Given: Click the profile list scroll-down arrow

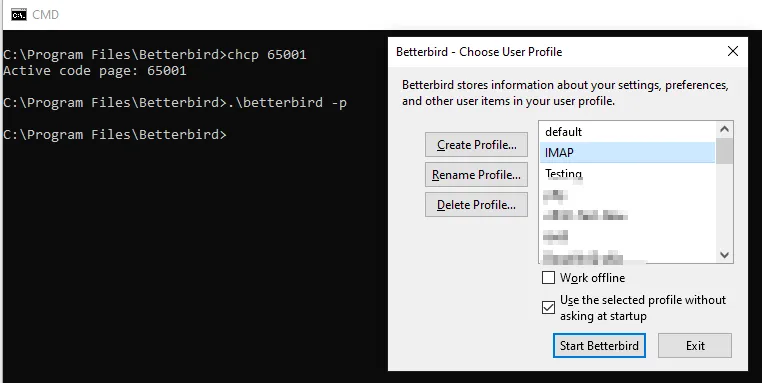Looking at the screenshot, I should pyautogui.click(x=724, y=255).
